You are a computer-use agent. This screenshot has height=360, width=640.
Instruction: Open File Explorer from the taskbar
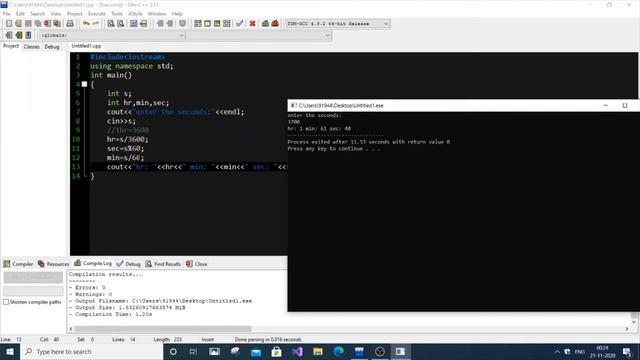coord(318,351)
